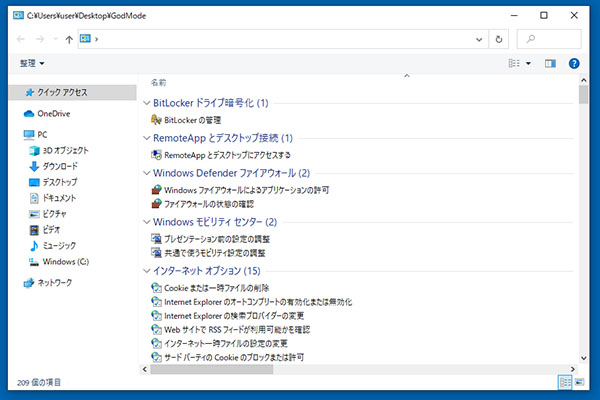
Task: Toggle the preview pane icon
Action: click(x=550, y=63)
